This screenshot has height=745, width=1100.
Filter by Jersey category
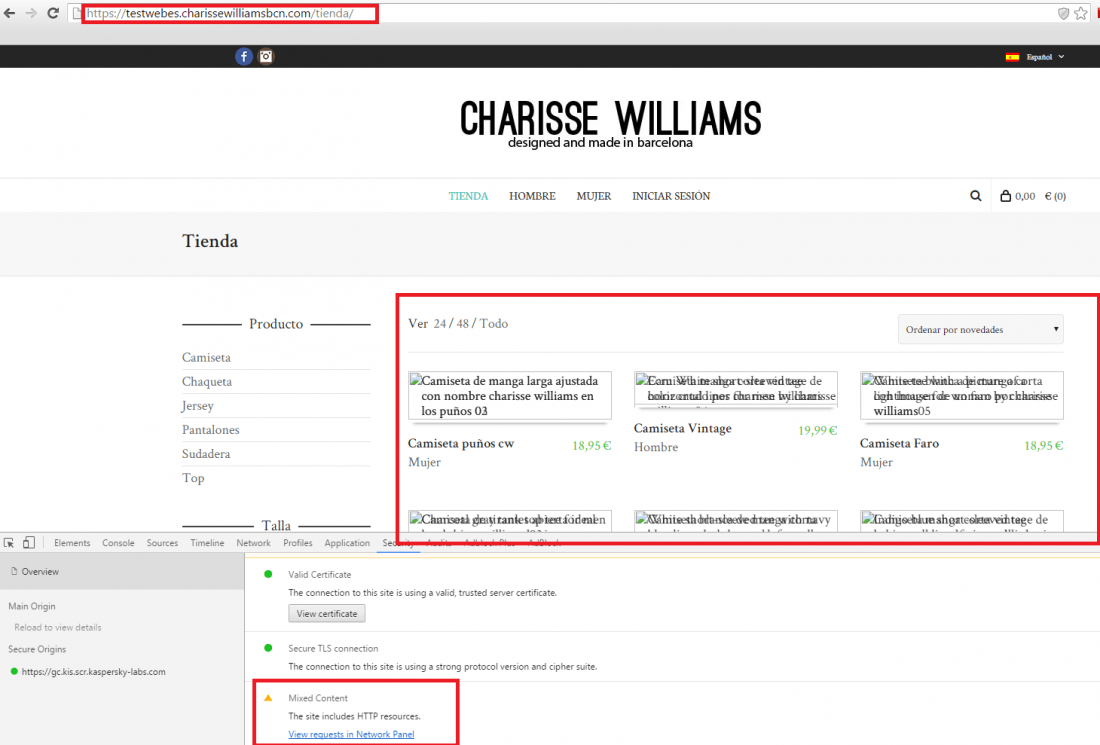point(198,405)
